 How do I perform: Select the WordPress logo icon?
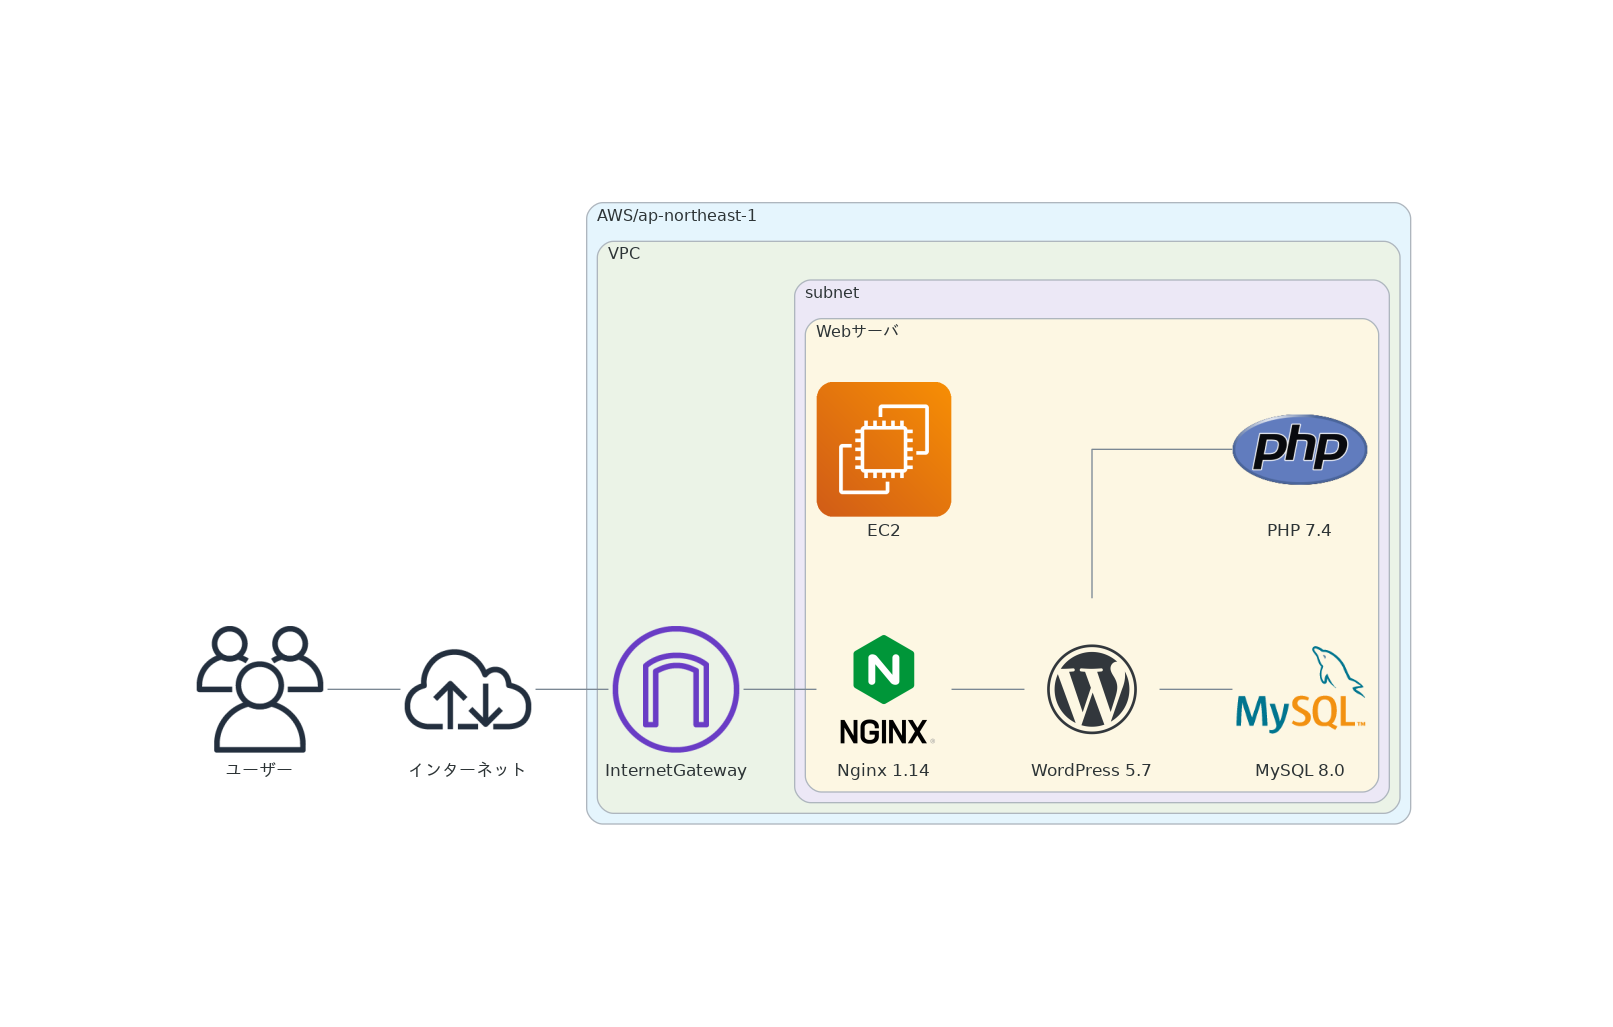(1092, 689)
